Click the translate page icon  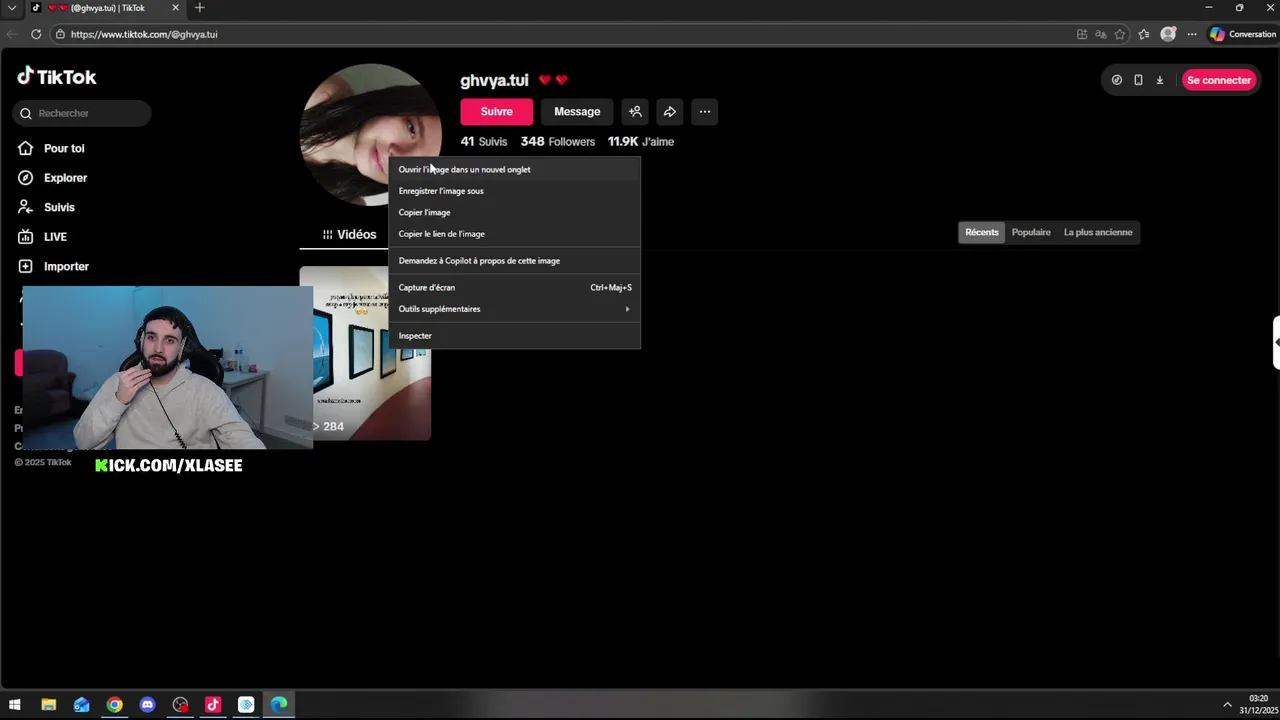(x=1101, y=34)
